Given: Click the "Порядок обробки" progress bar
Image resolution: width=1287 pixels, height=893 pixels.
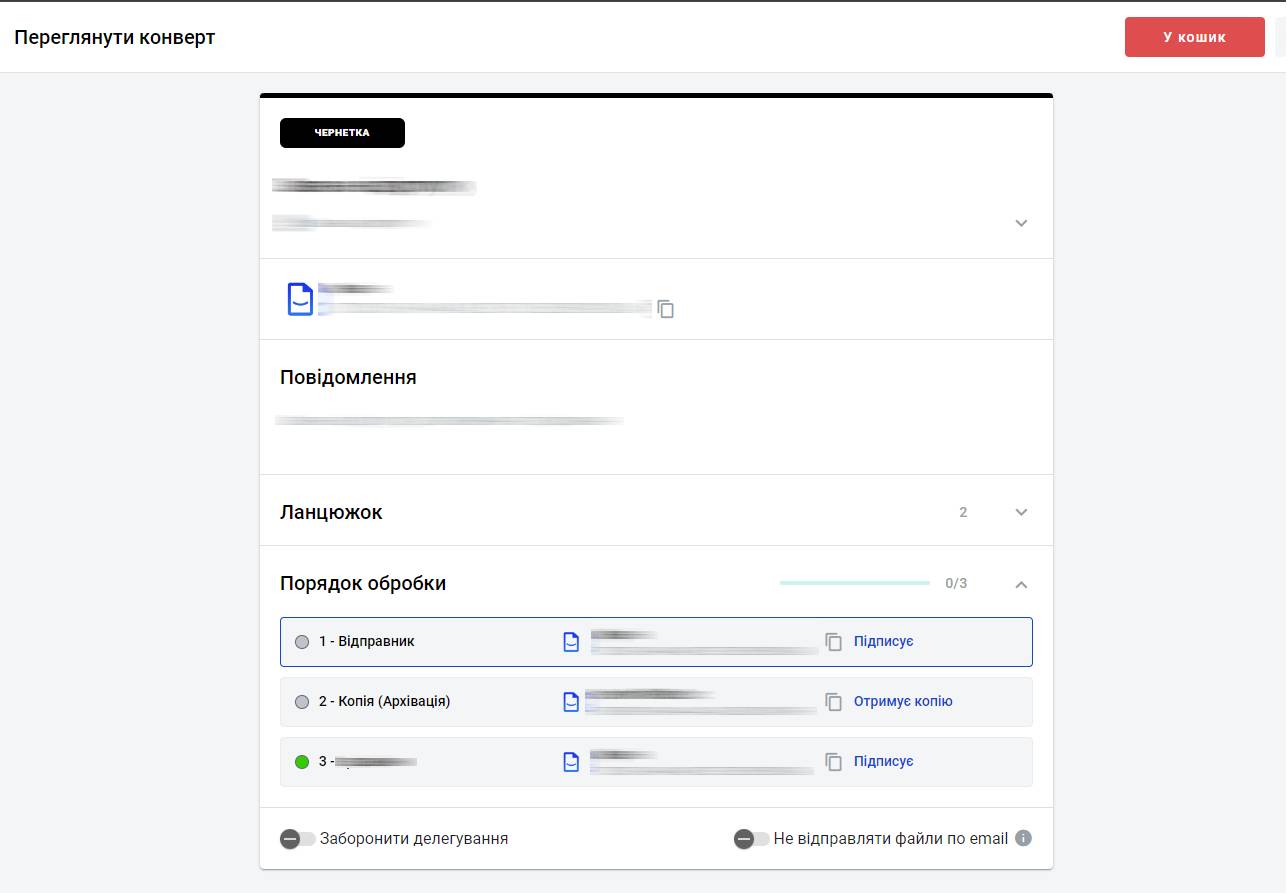Looking at the screenshot, I should tap(855, 583).
